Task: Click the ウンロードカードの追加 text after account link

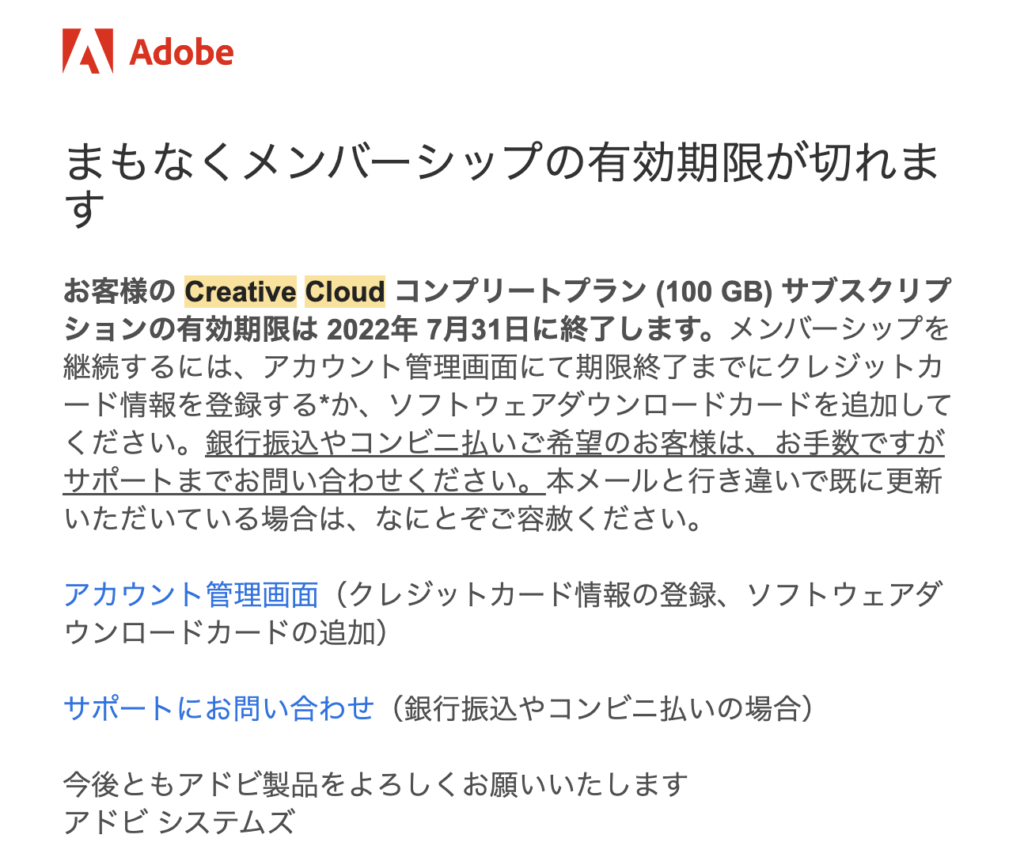Action: (226, 632)
